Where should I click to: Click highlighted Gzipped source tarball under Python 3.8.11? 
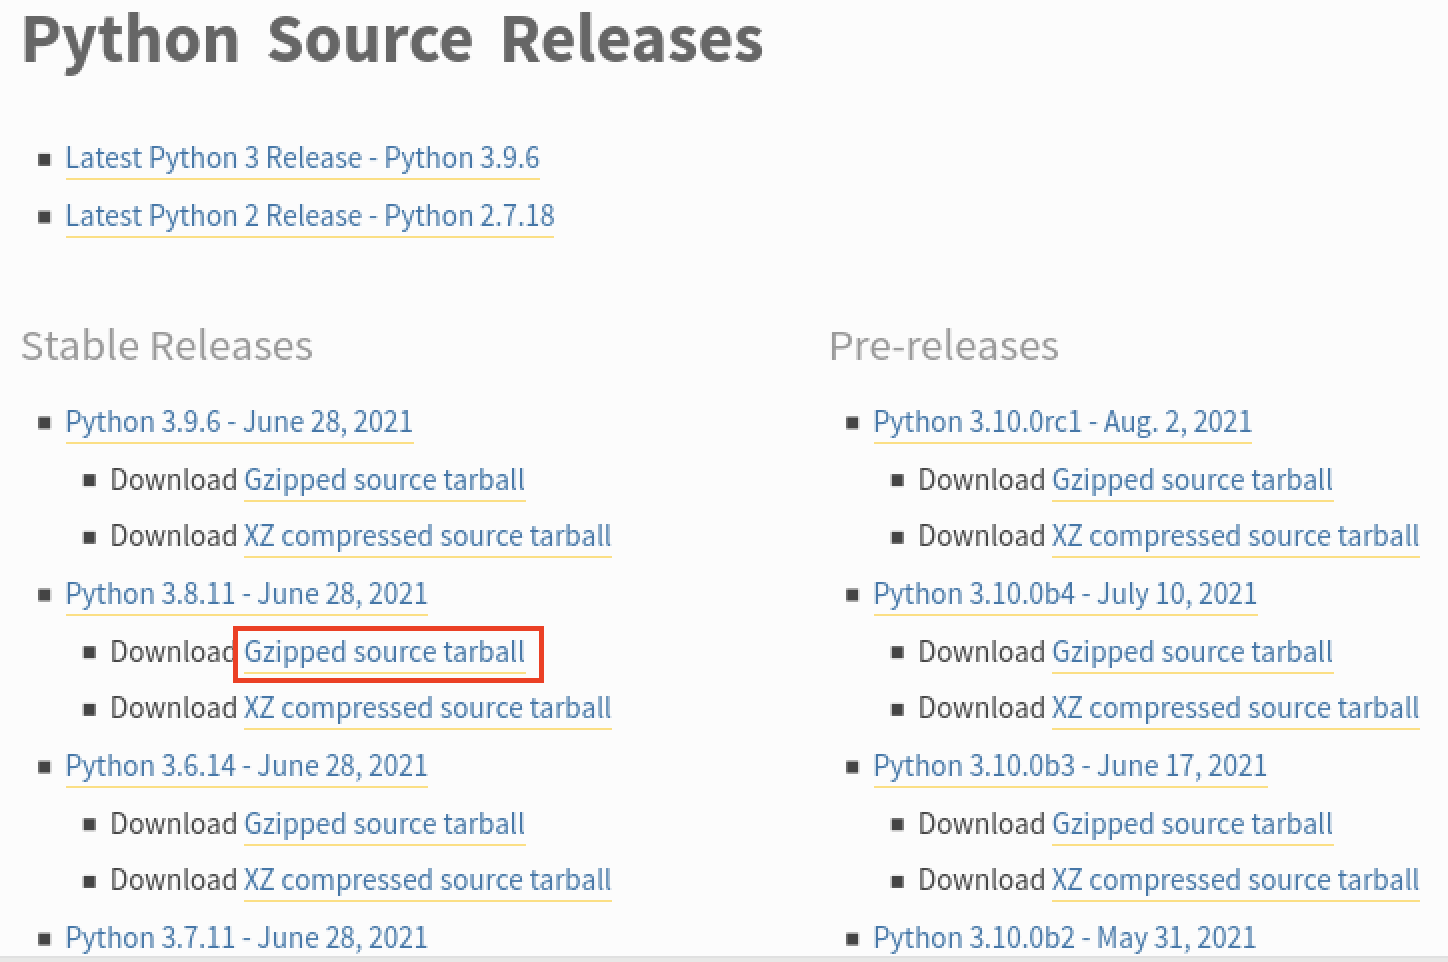click(x=384, y=652)
